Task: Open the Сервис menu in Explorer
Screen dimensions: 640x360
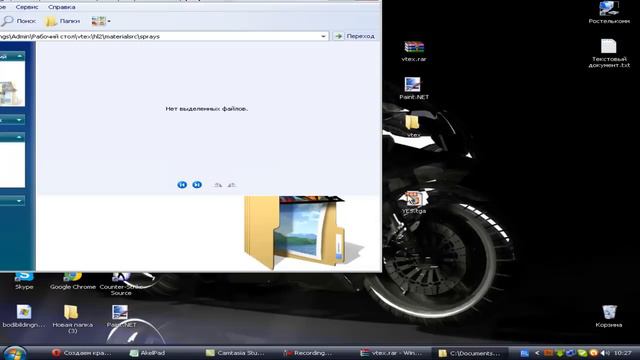Action: (x=27, y=7)
